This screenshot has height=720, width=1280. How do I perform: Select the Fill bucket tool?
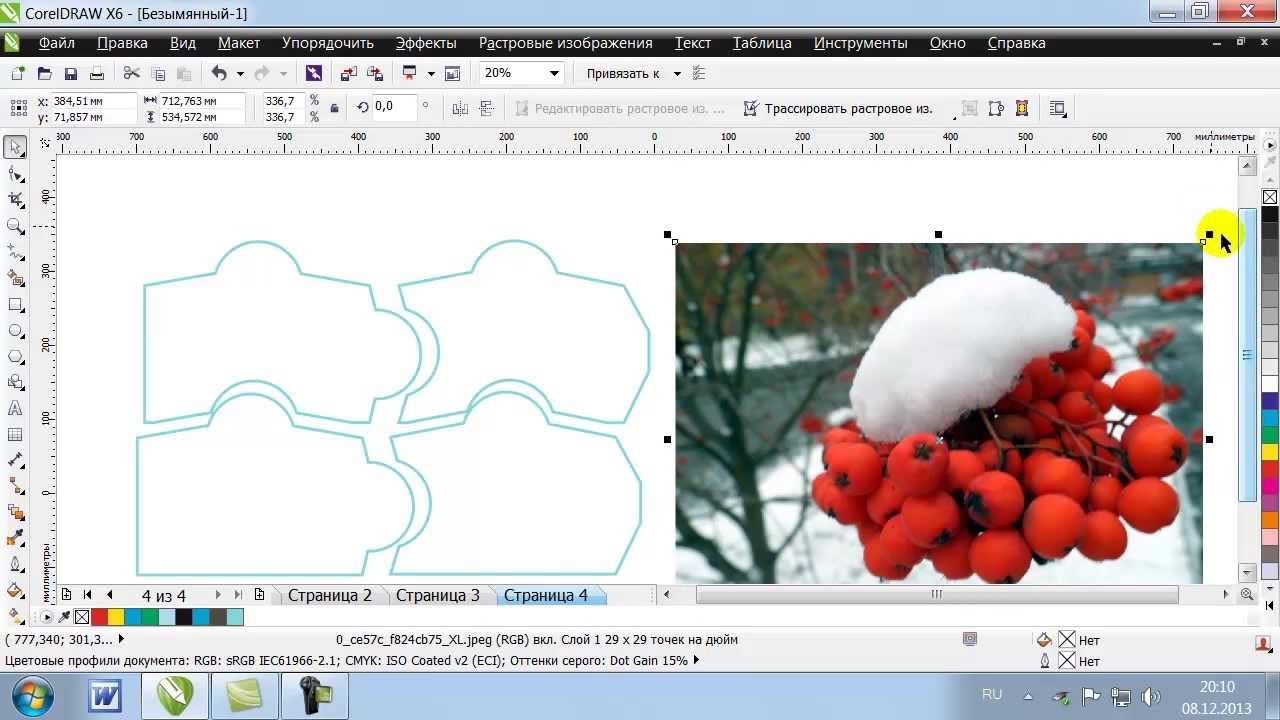15,590
